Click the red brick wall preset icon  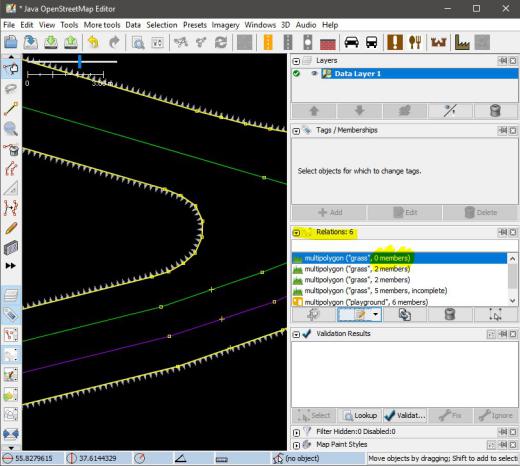pos(328,43)
